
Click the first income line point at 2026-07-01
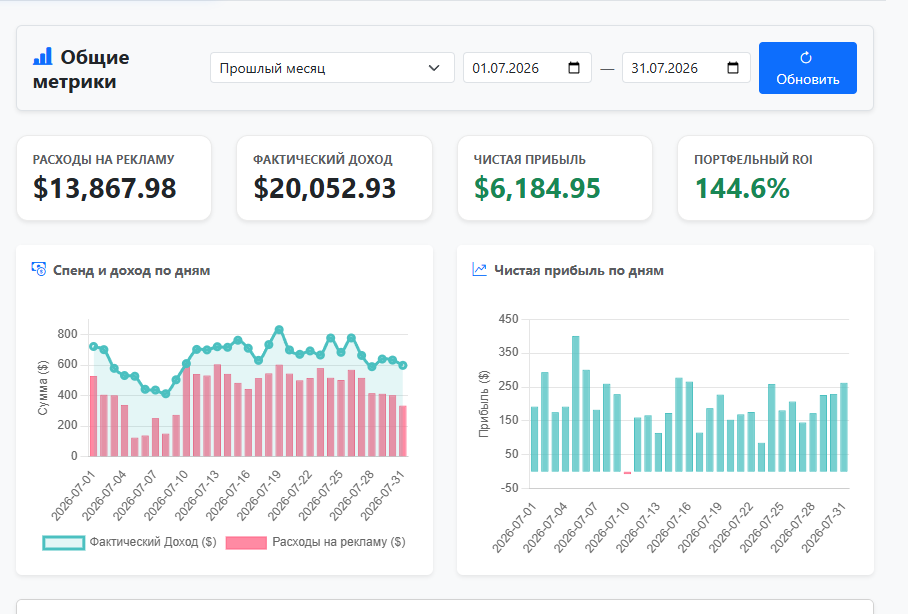94,346
